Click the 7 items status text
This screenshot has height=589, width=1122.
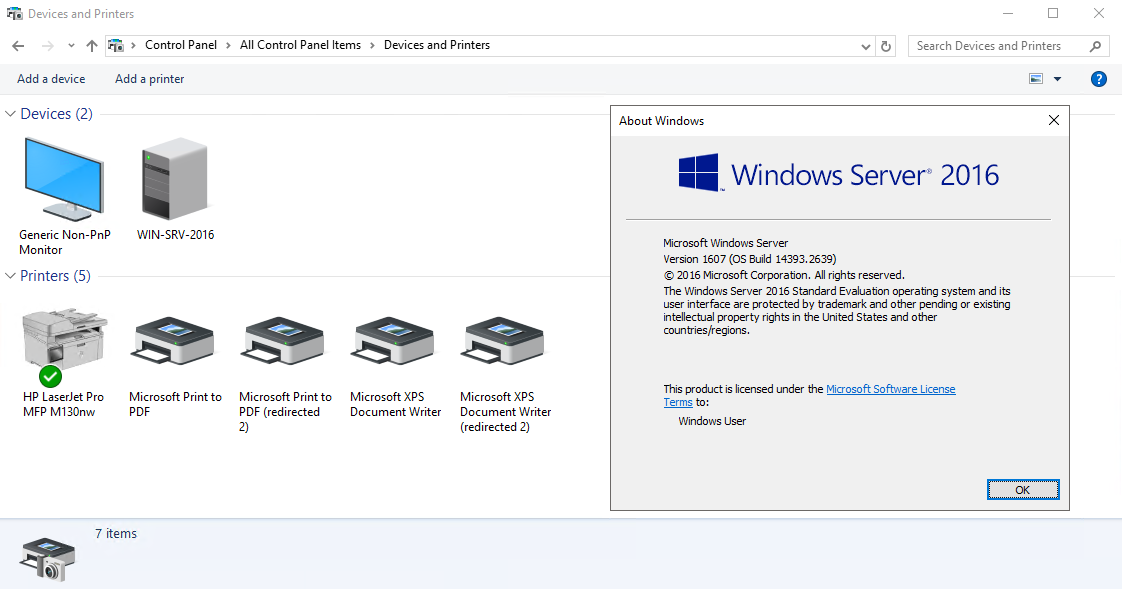pos(116,533)
